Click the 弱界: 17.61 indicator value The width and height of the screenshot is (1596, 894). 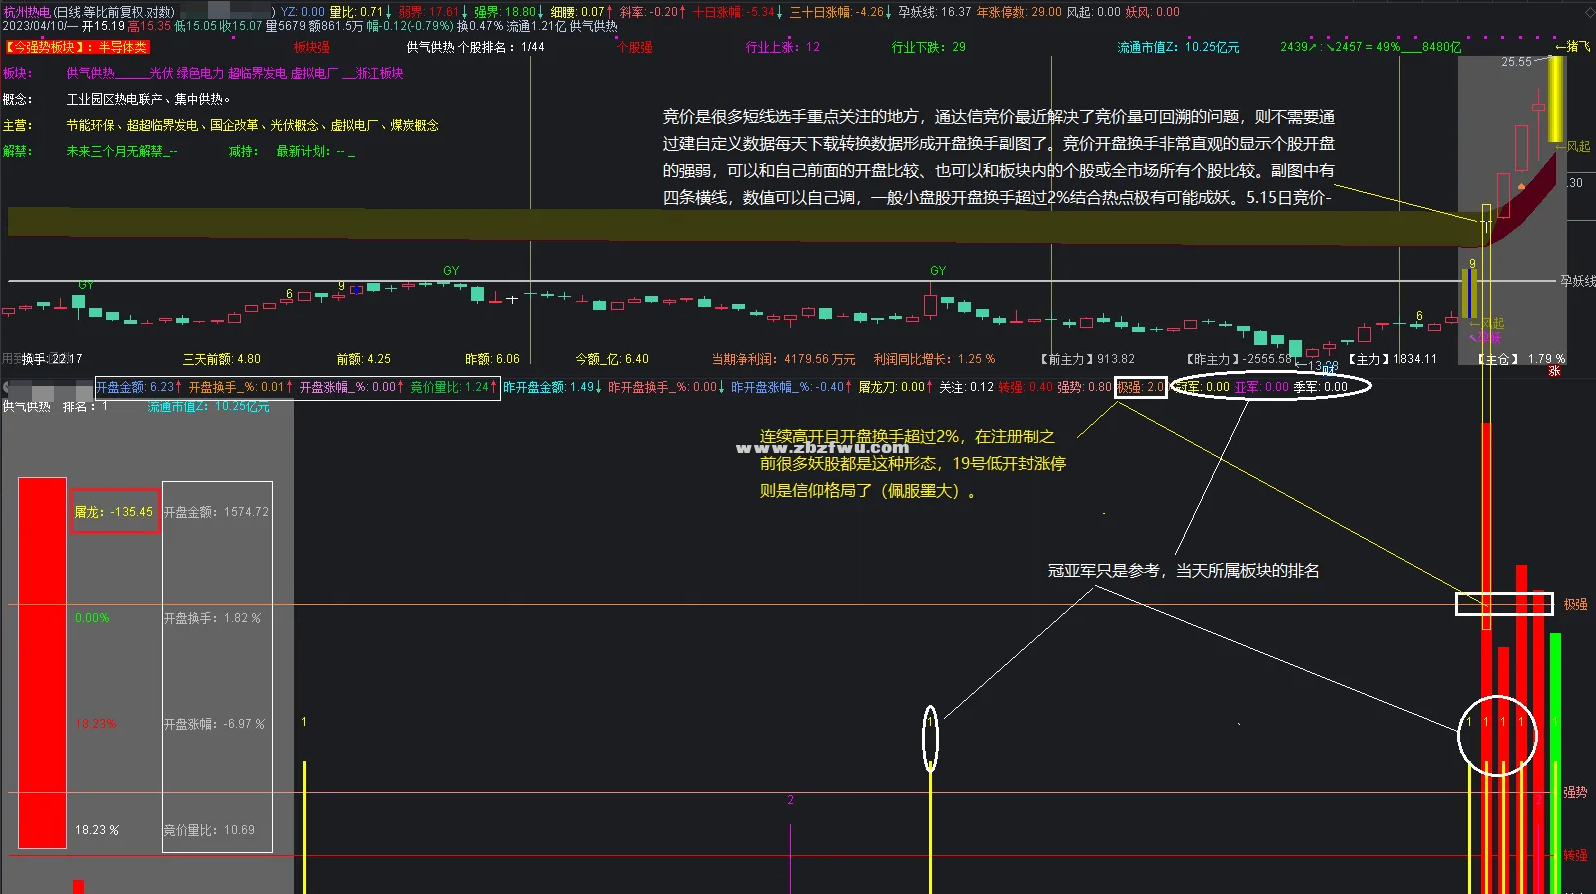tap(428, 12)
